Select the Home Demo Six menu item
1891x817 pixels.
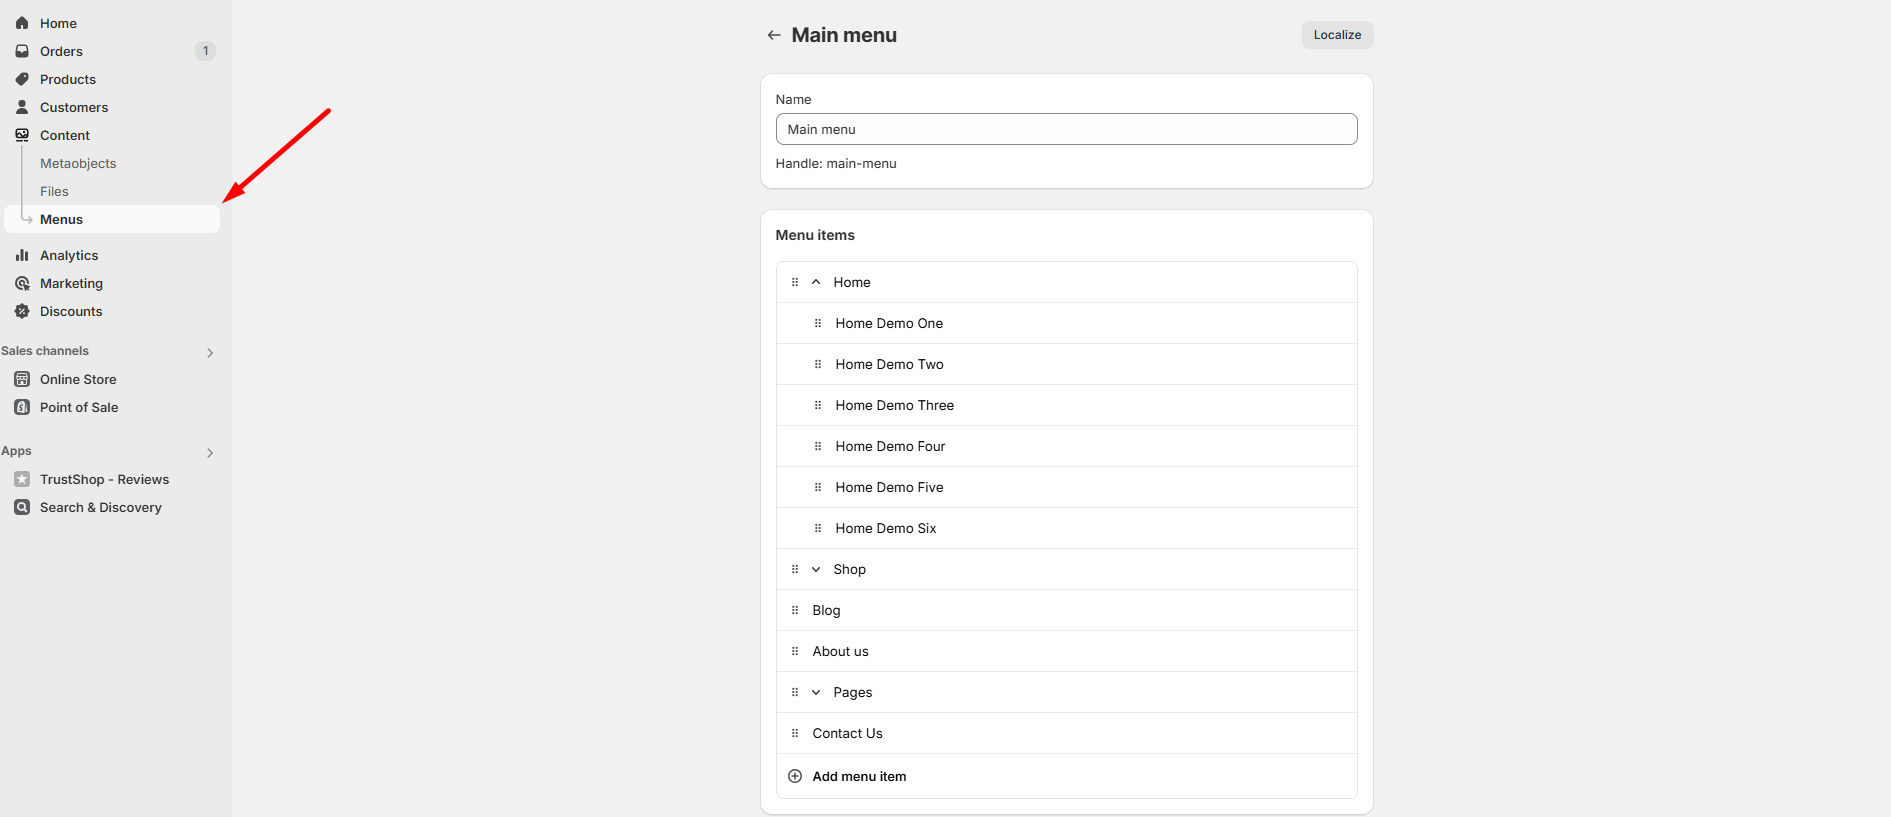pos(1066,528)
